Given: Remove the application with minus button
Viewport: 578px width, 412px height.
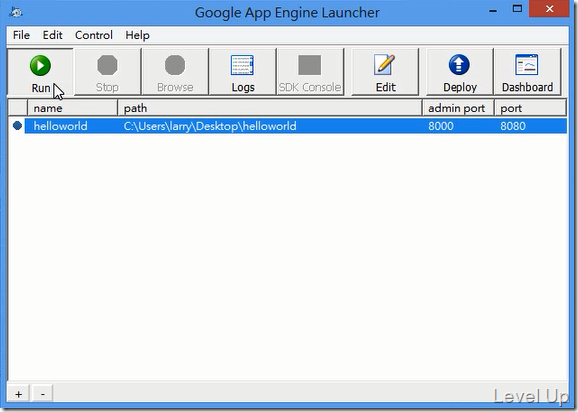Looking at the screenshot, I should [x=43, y=394].
